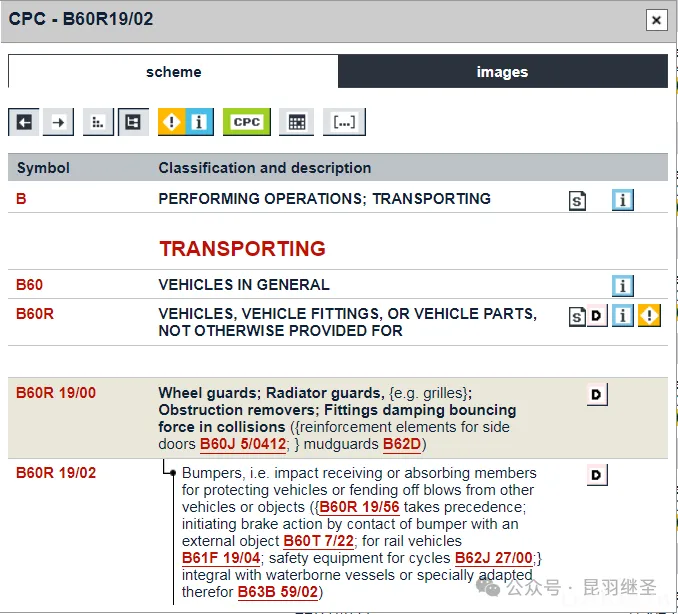Toggle the dotted hierarchy view icon
The image size is (678, 614).
[x=97, y=122]
